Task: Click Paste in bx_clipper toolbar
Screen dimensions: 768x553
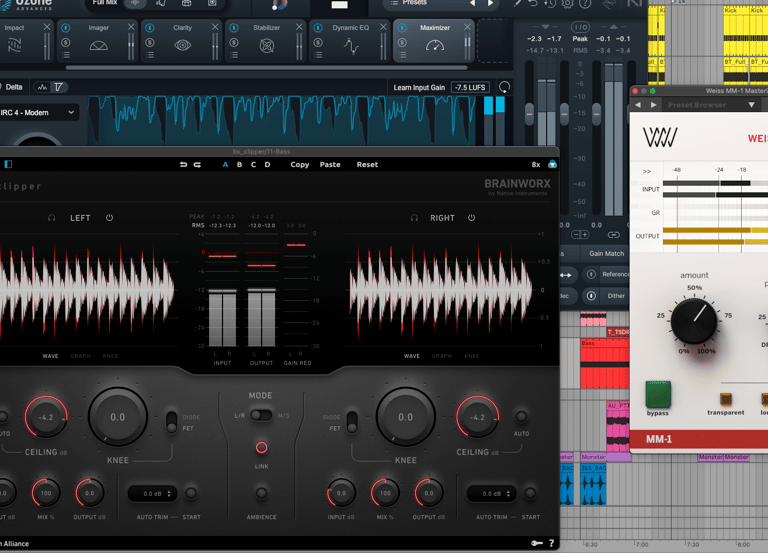Action: (x=330, y=165)
